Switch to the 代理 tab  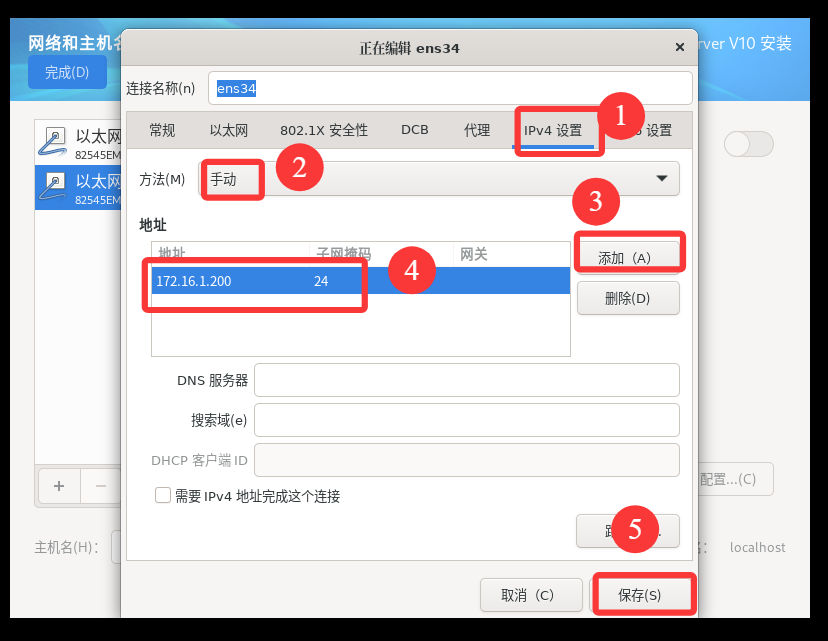(477, 130)
